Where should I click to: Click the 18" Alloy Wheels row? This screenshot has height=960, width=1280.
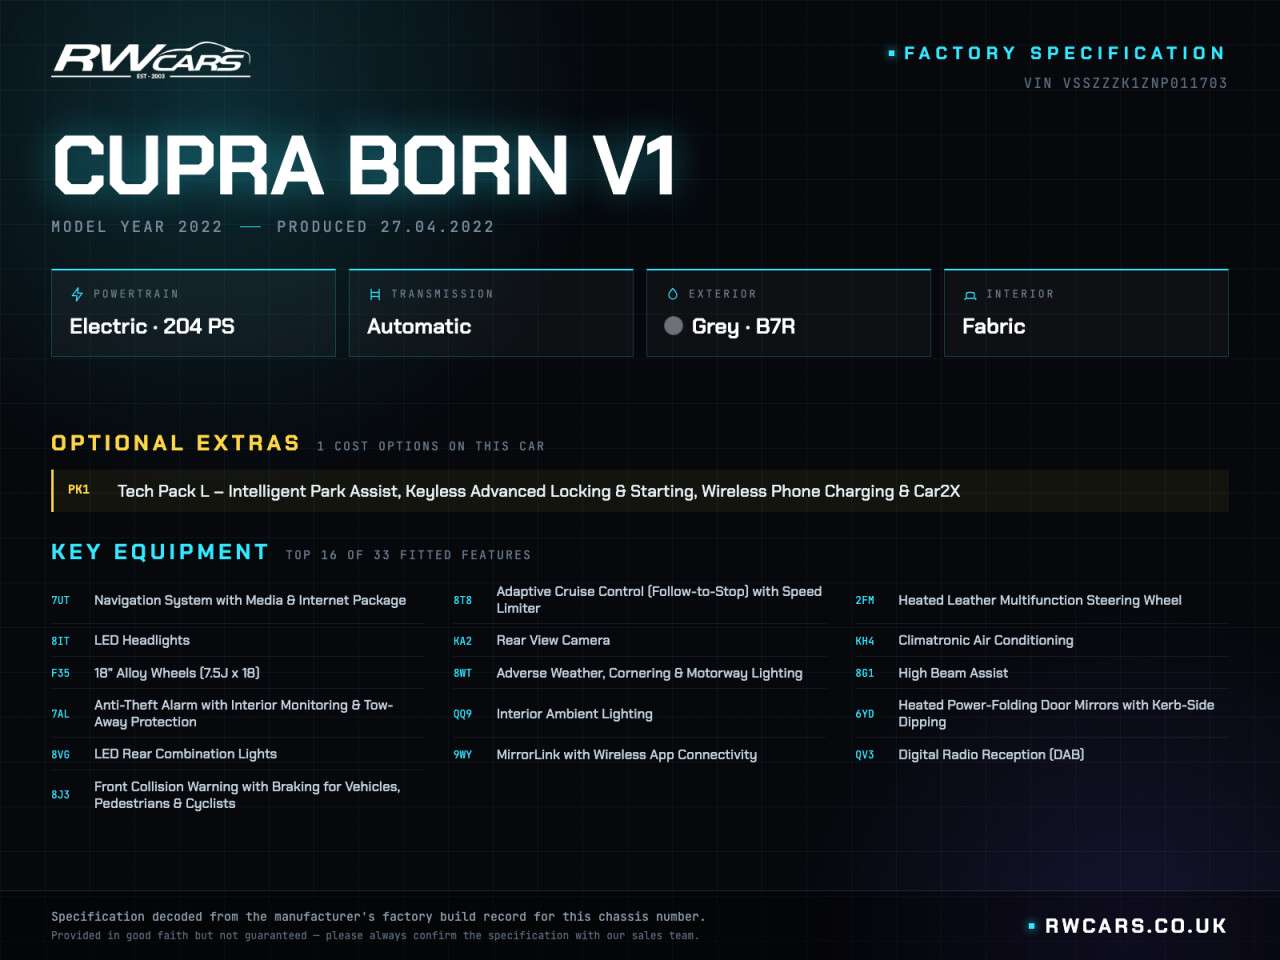point(237,673)
